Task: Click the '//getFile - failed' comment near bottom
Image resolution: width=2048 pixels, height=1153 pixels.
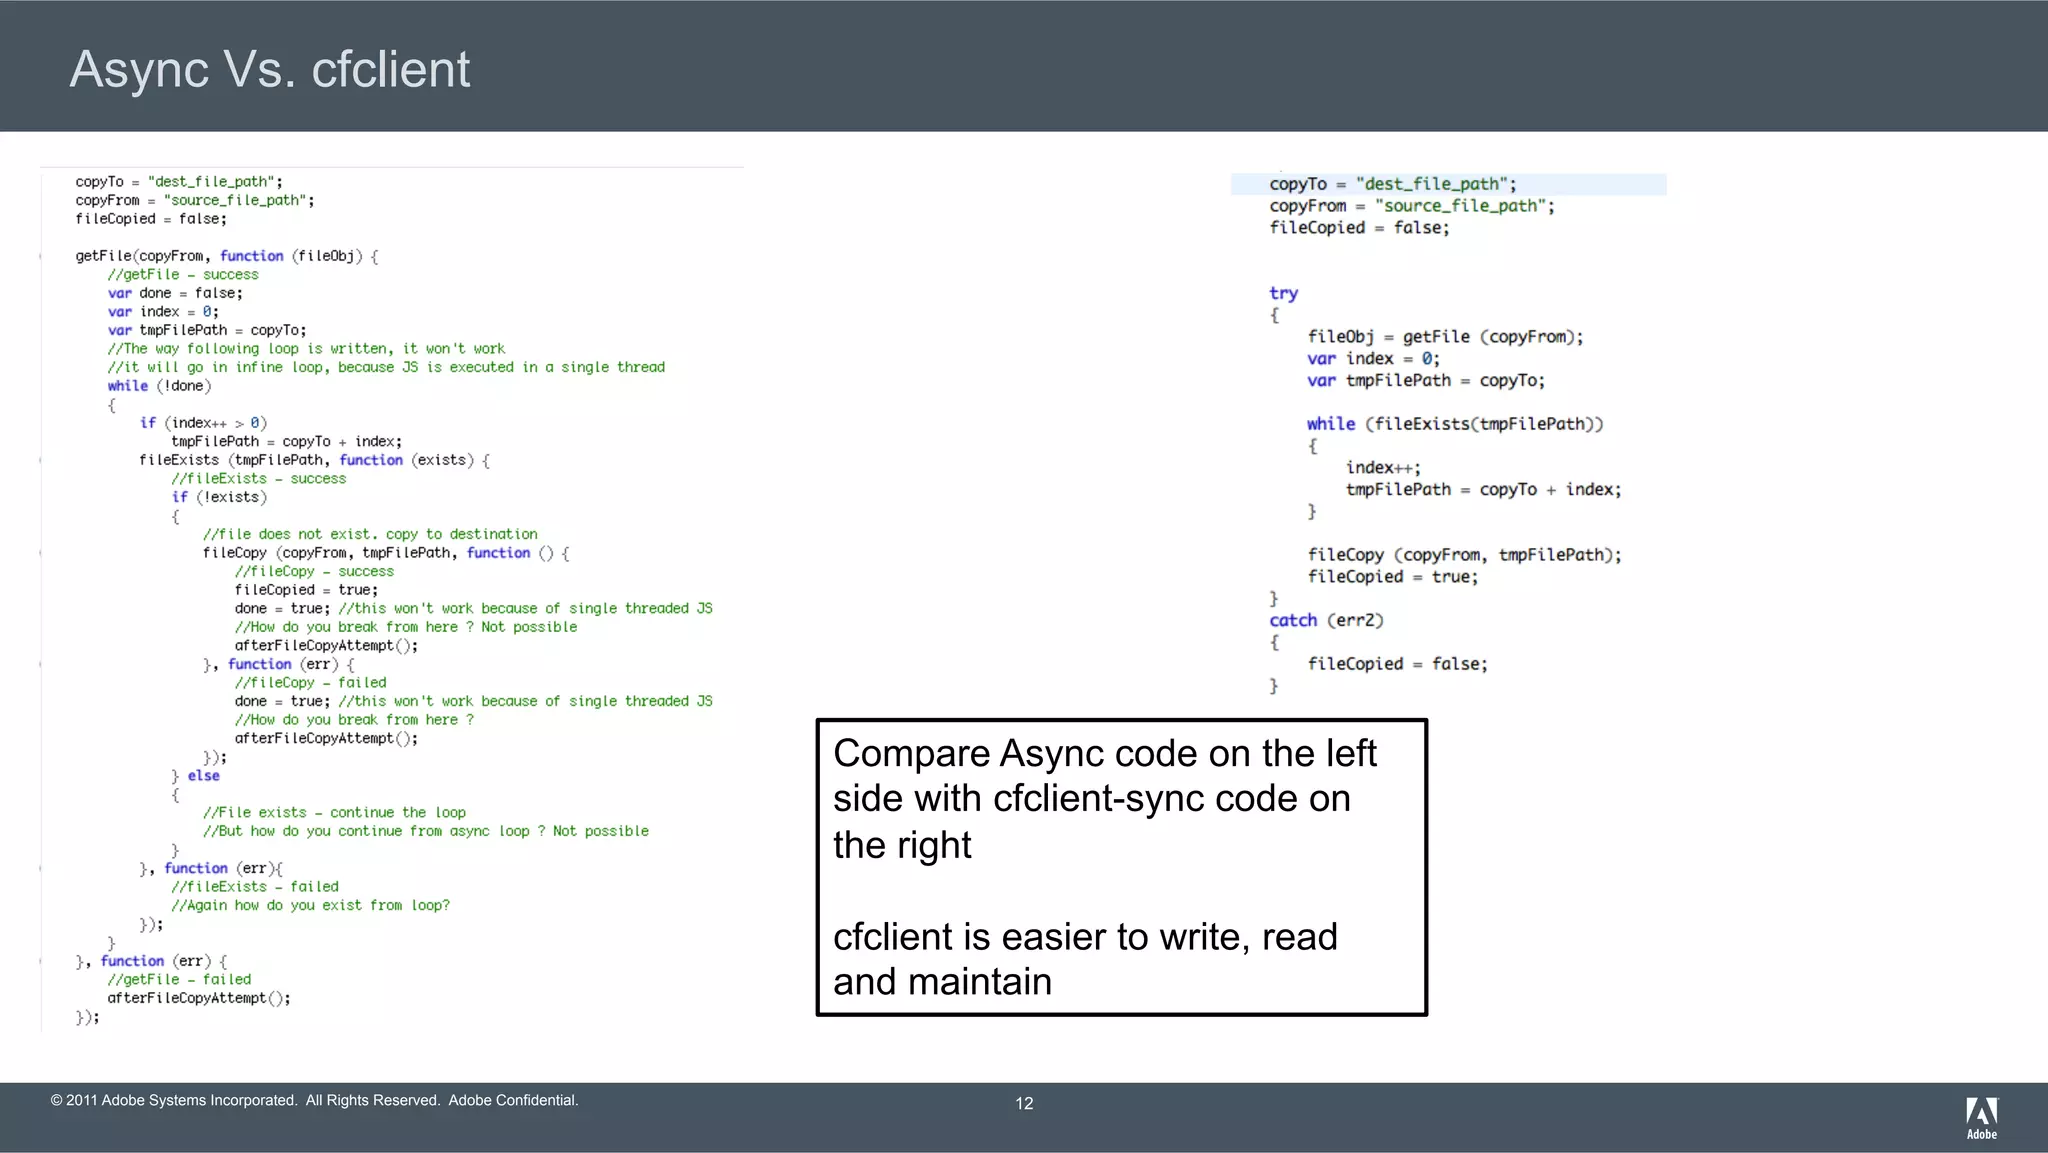Action: click(x=179, y=980)
